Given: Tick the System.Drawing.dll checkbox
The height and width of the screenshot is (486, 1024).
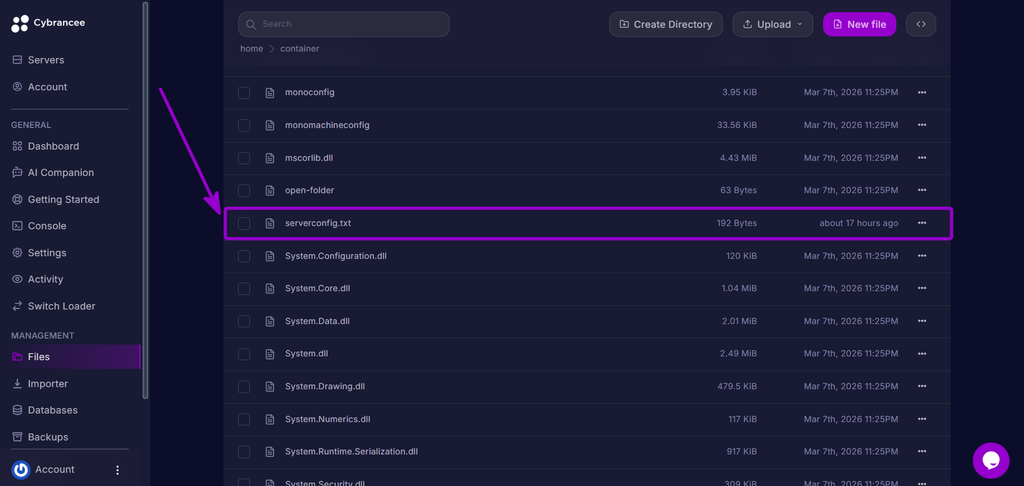Looking at the screenshot, I should click(x=244, y=387).
